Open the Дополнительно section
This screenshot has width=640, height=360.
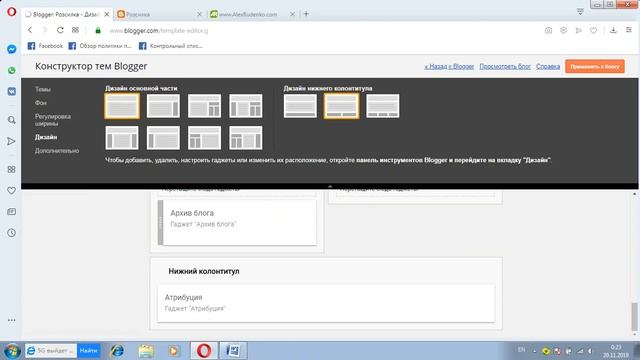point(57,151)
